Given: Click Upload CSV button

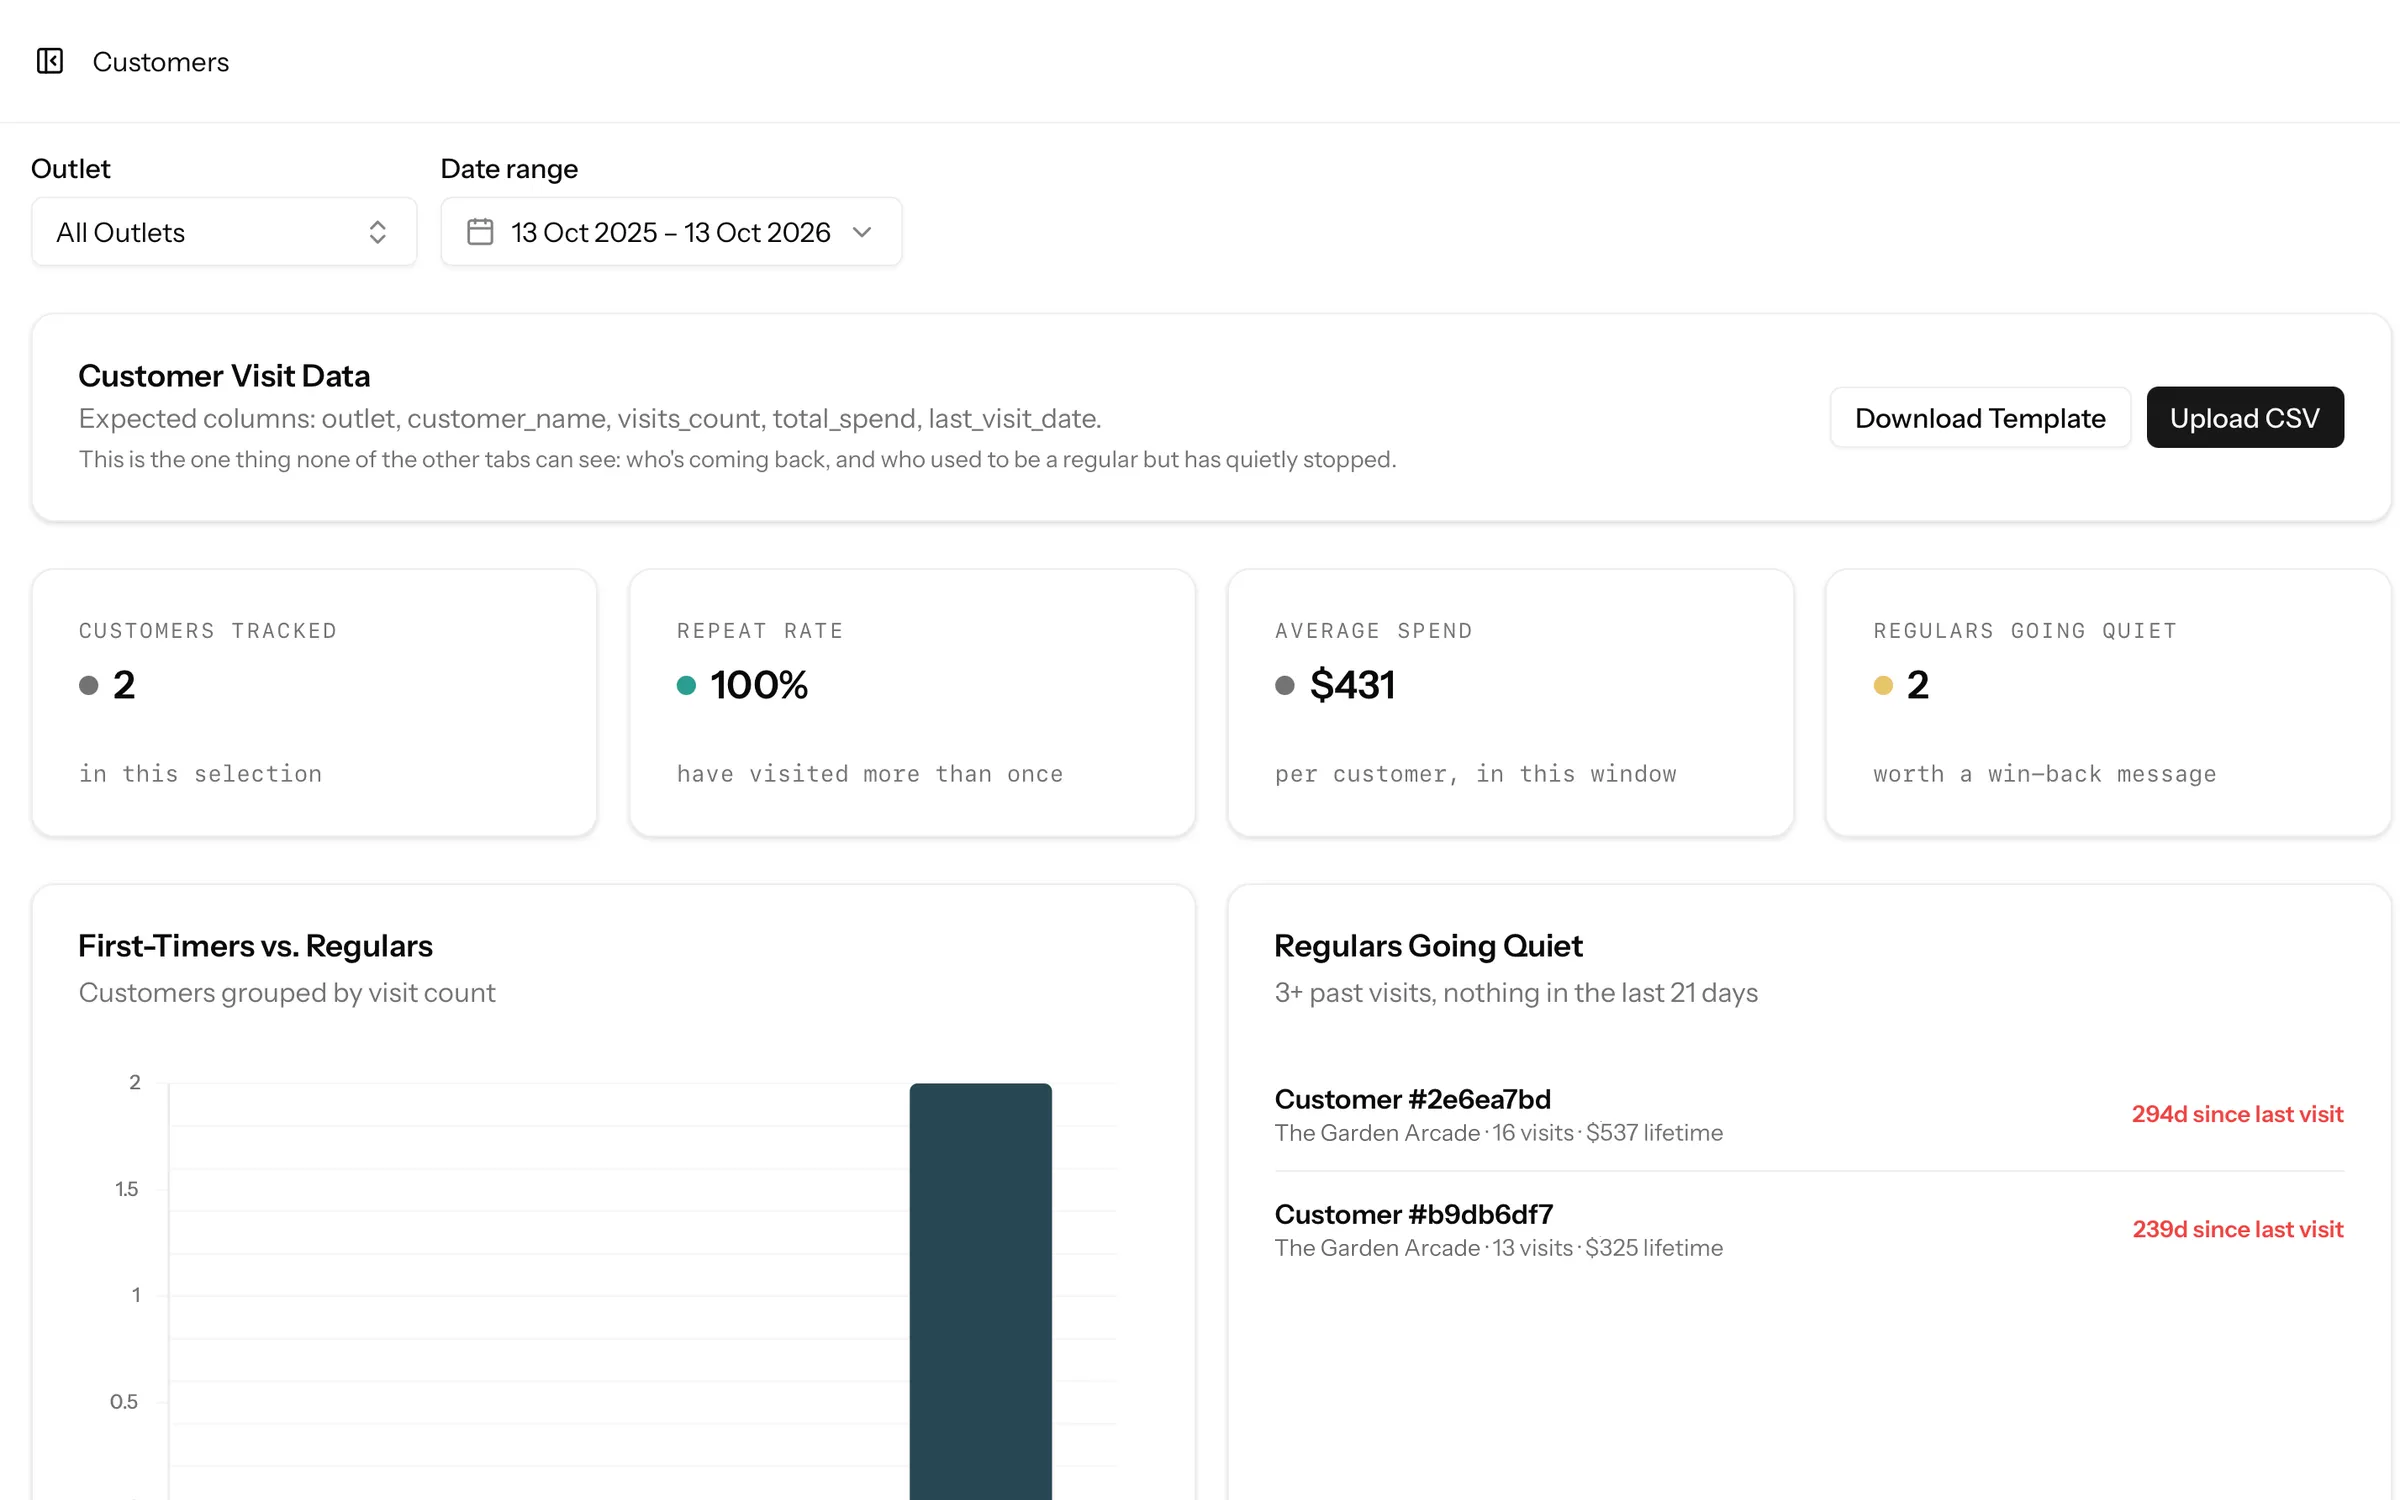Looking at the screenshot, I should tap(2245, 417).
